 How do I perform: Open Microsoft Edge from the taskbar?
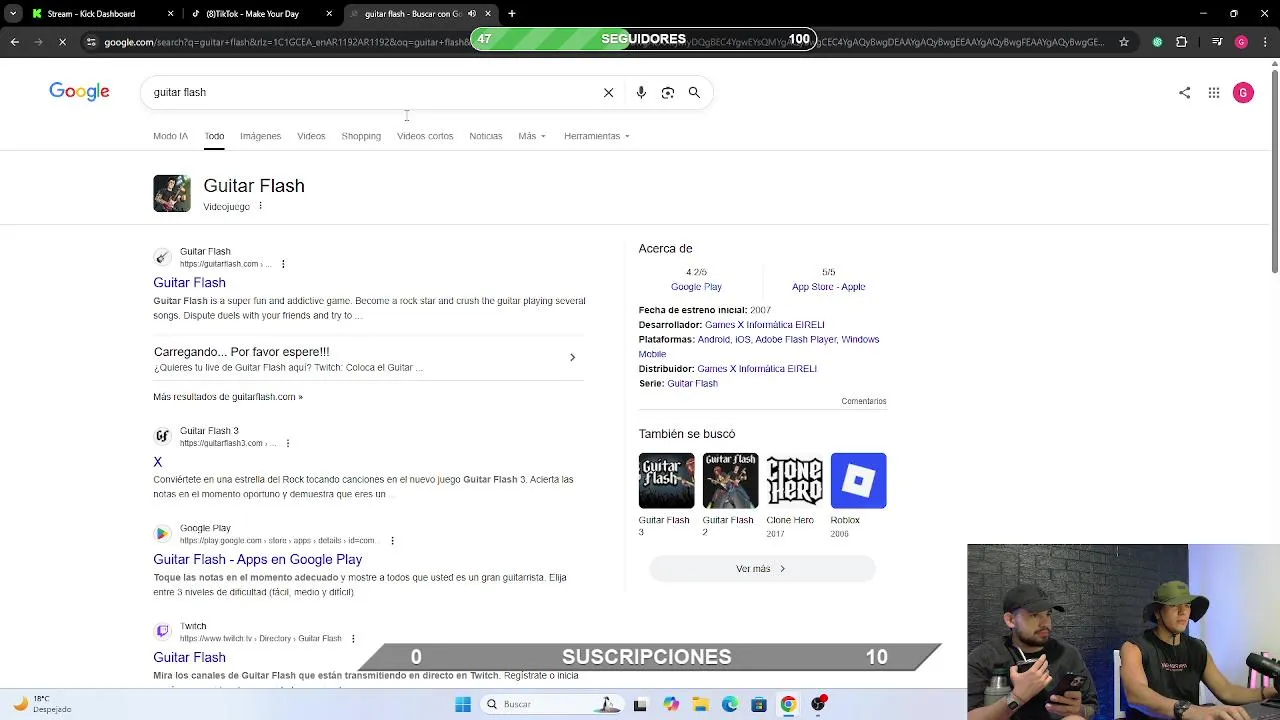tap(730, 704)
